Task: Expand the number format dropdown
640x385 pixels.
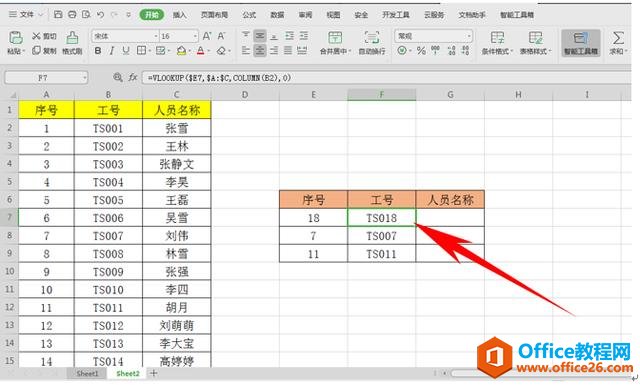Action: point(469,36)
